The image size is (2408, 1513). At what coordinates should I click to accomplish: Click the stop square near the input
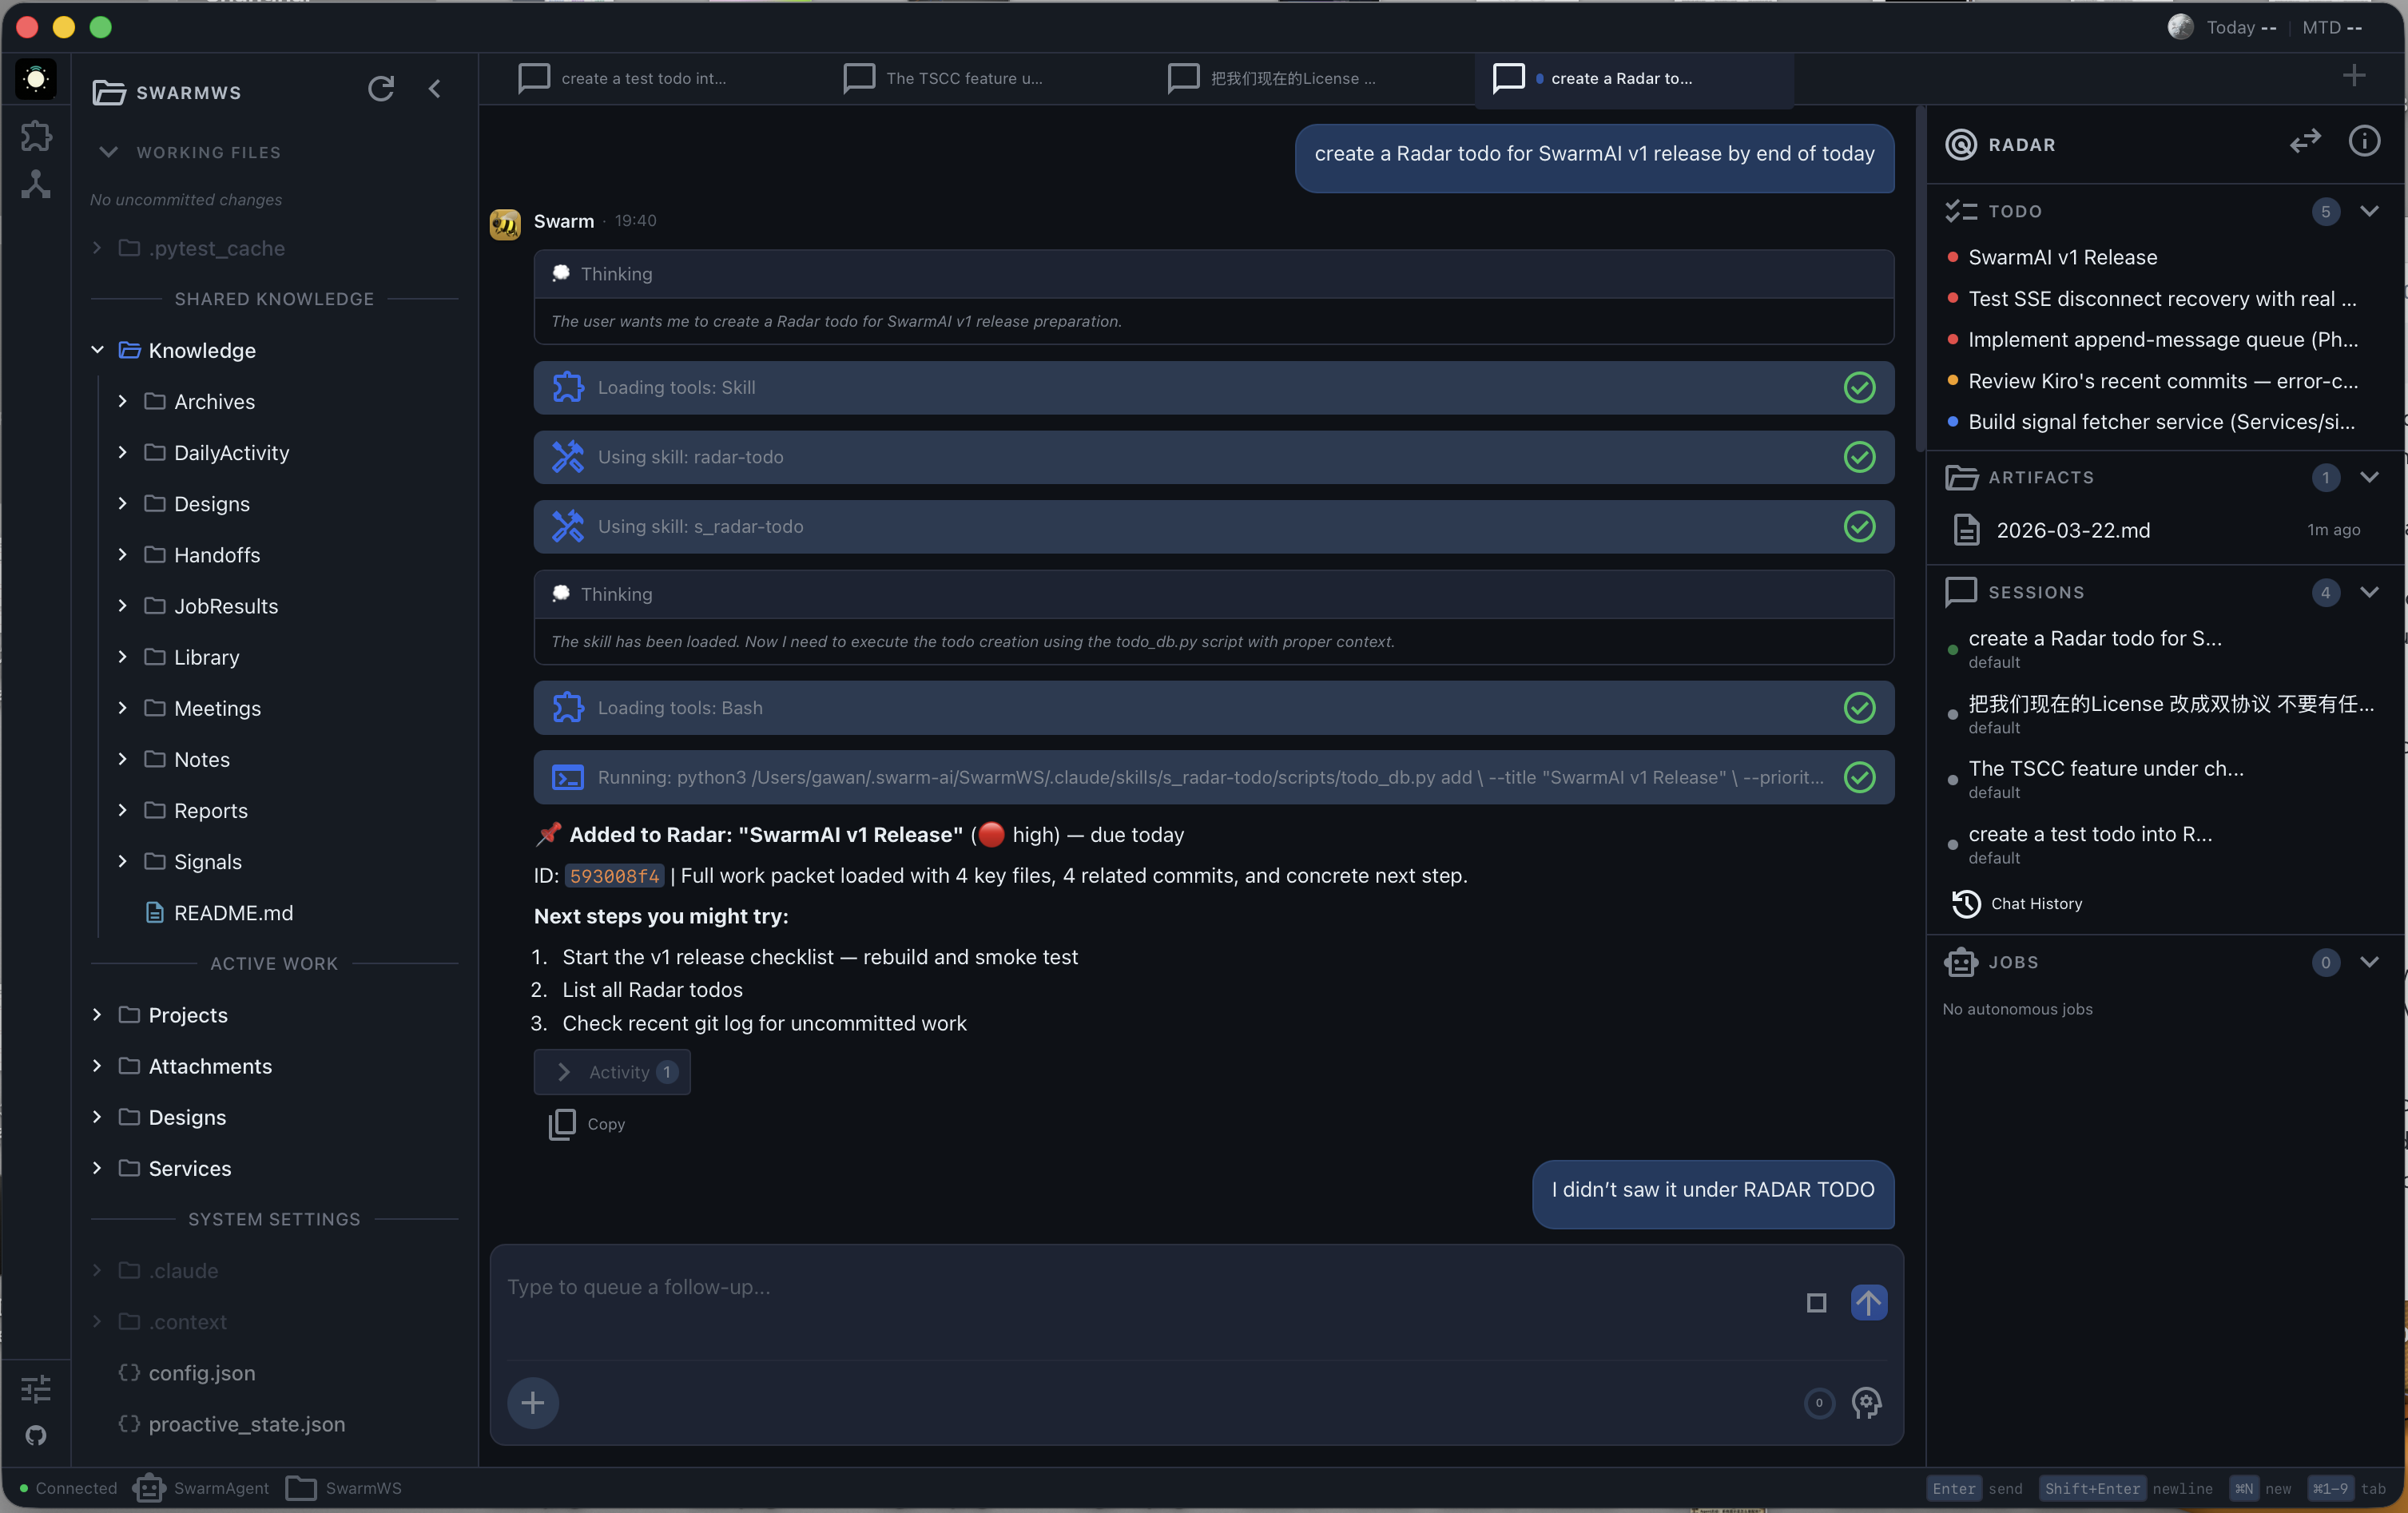click(x=1817, y=1302)
